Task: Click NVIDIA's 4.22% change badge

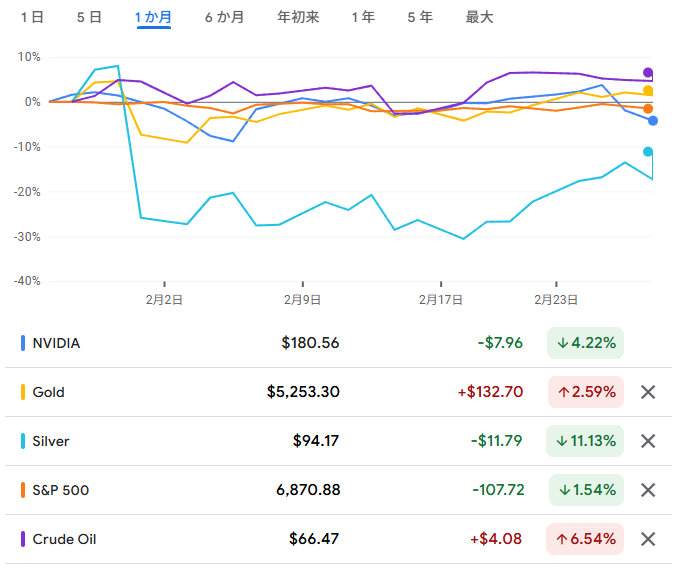Action: coord(585,343)
